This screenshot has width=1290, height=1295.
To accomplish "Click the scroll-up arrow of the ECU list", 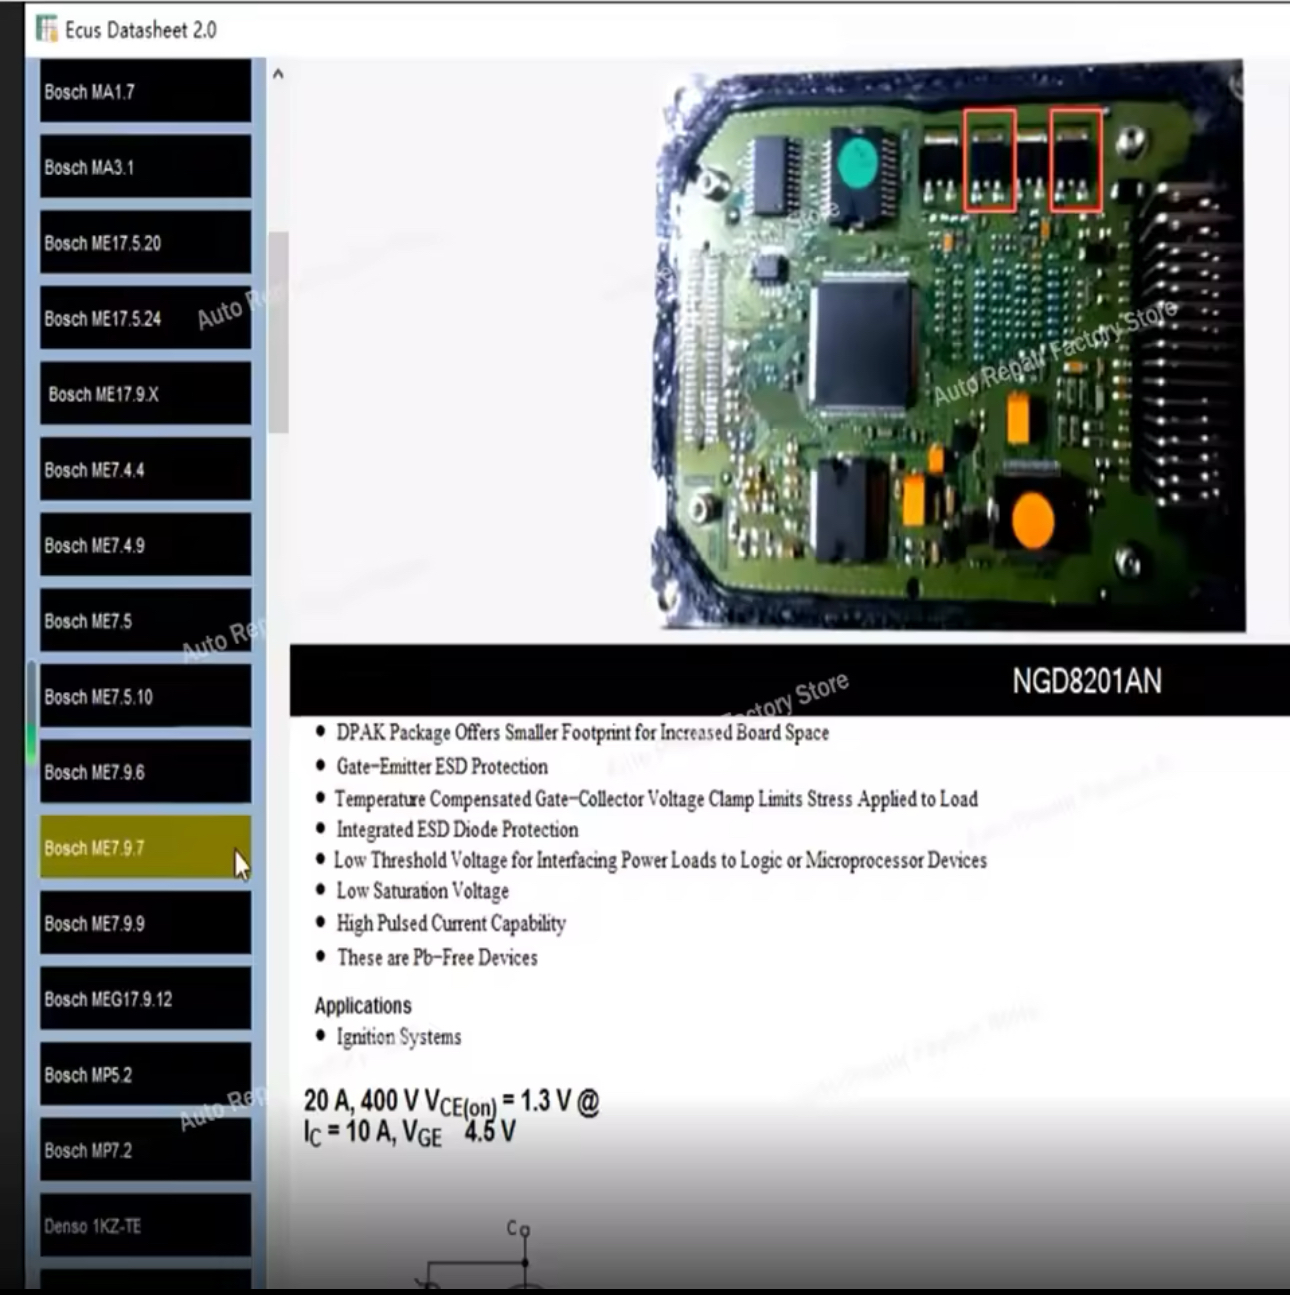I will coord(278,74).
